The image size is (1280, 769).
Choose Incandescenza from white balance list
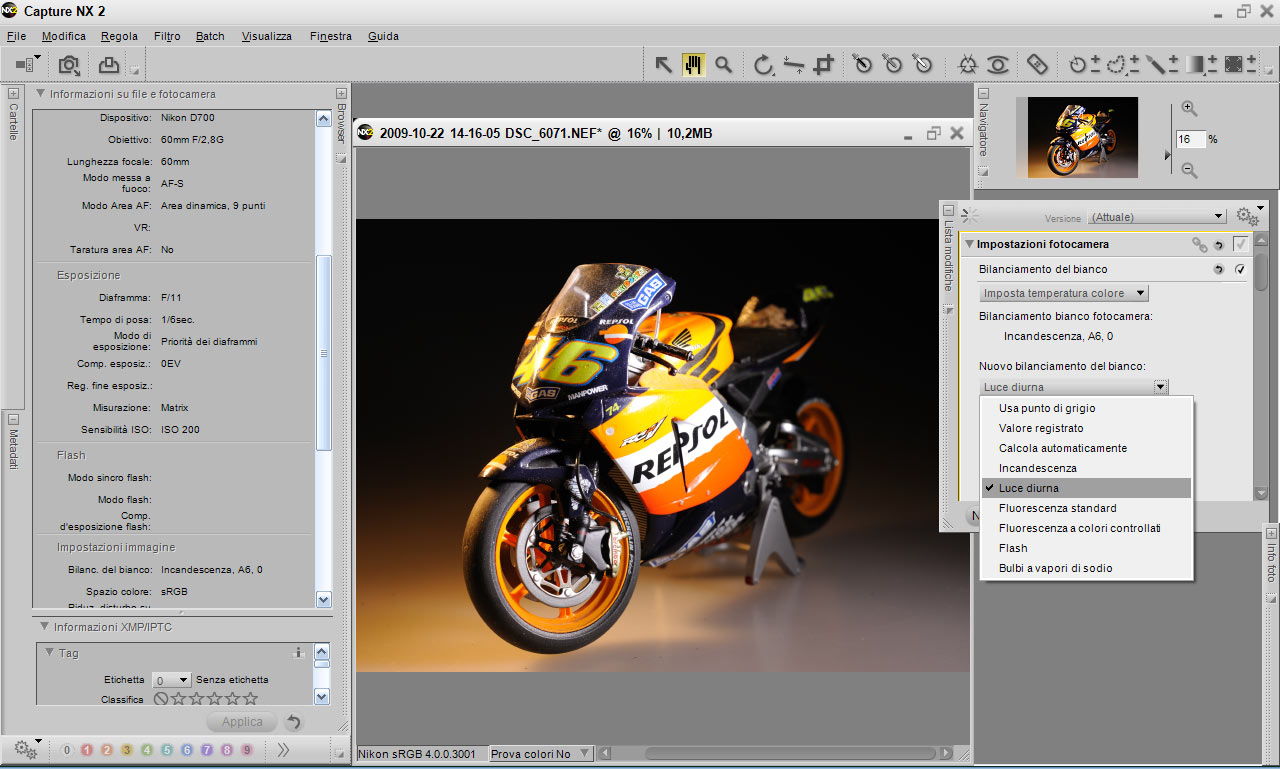[x=1086, y=468]
